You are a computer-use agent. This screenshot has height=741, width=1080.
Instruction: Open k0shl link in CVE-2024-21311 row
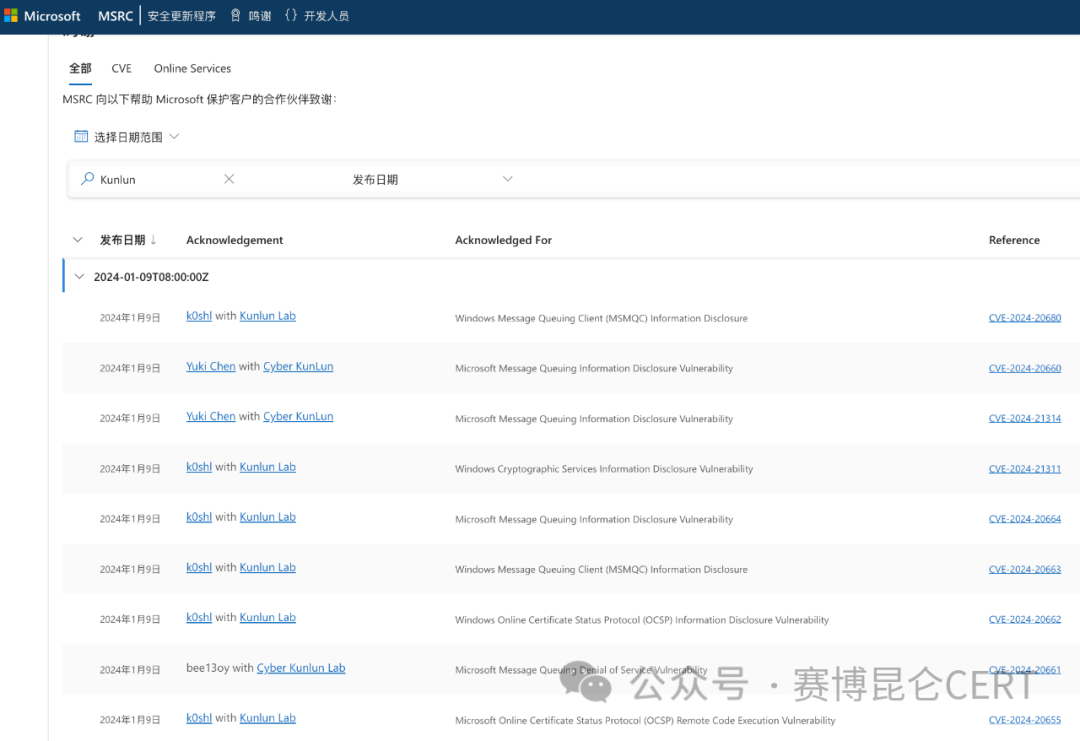click(x=199, y=467)
